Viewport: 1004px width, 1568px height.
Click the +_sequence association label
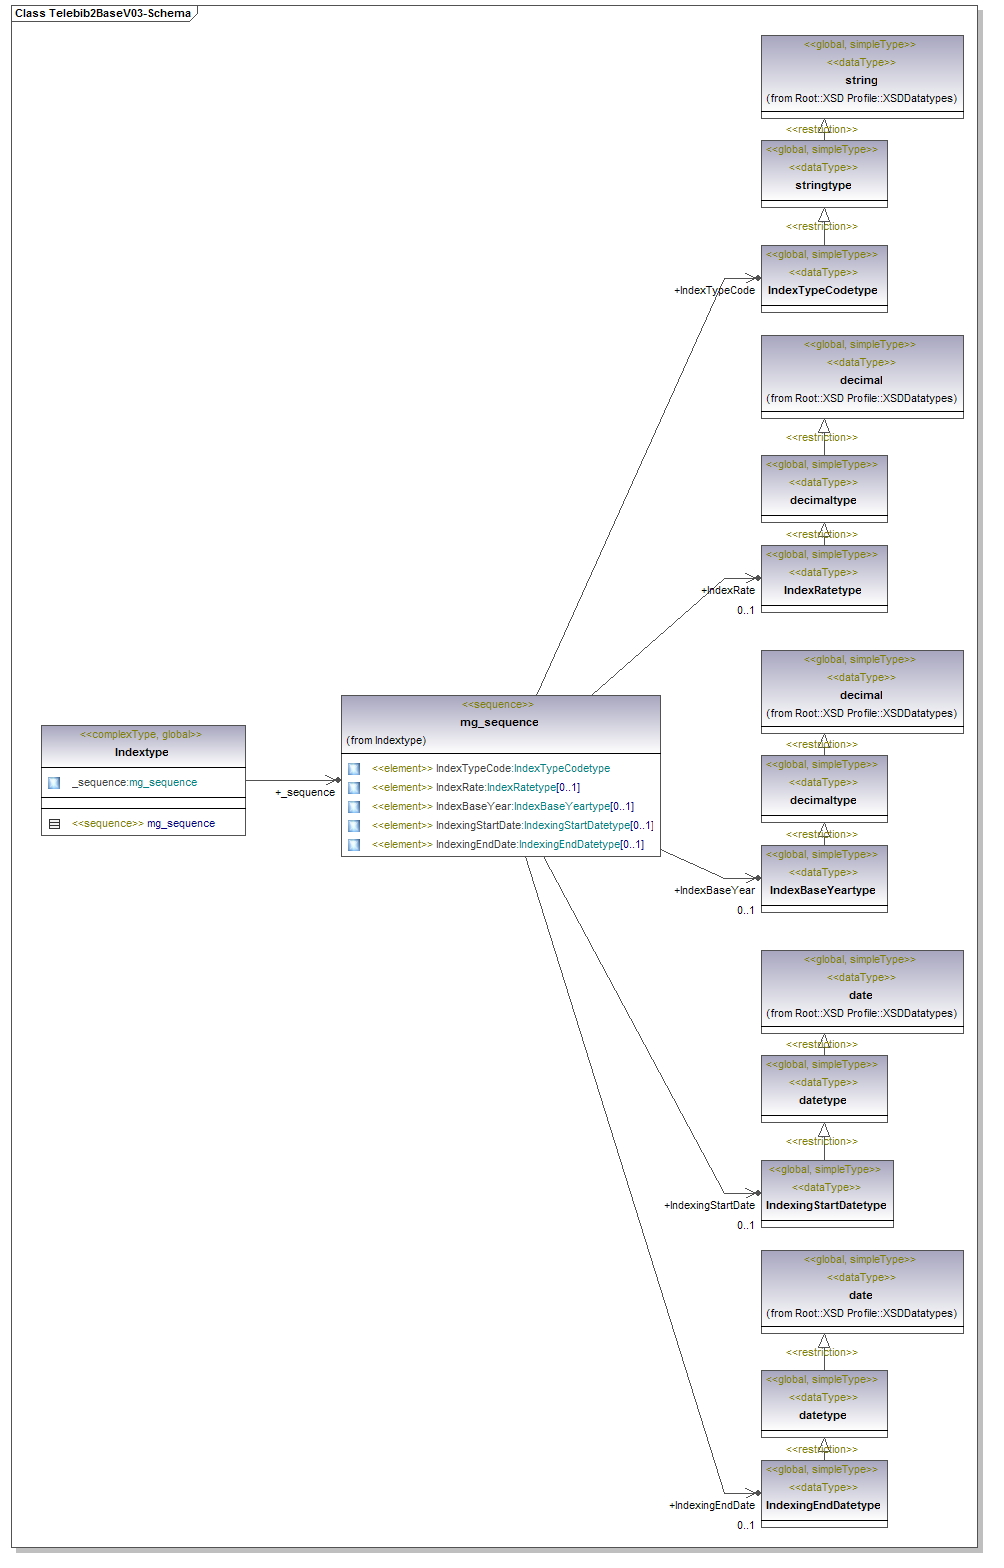305,793
